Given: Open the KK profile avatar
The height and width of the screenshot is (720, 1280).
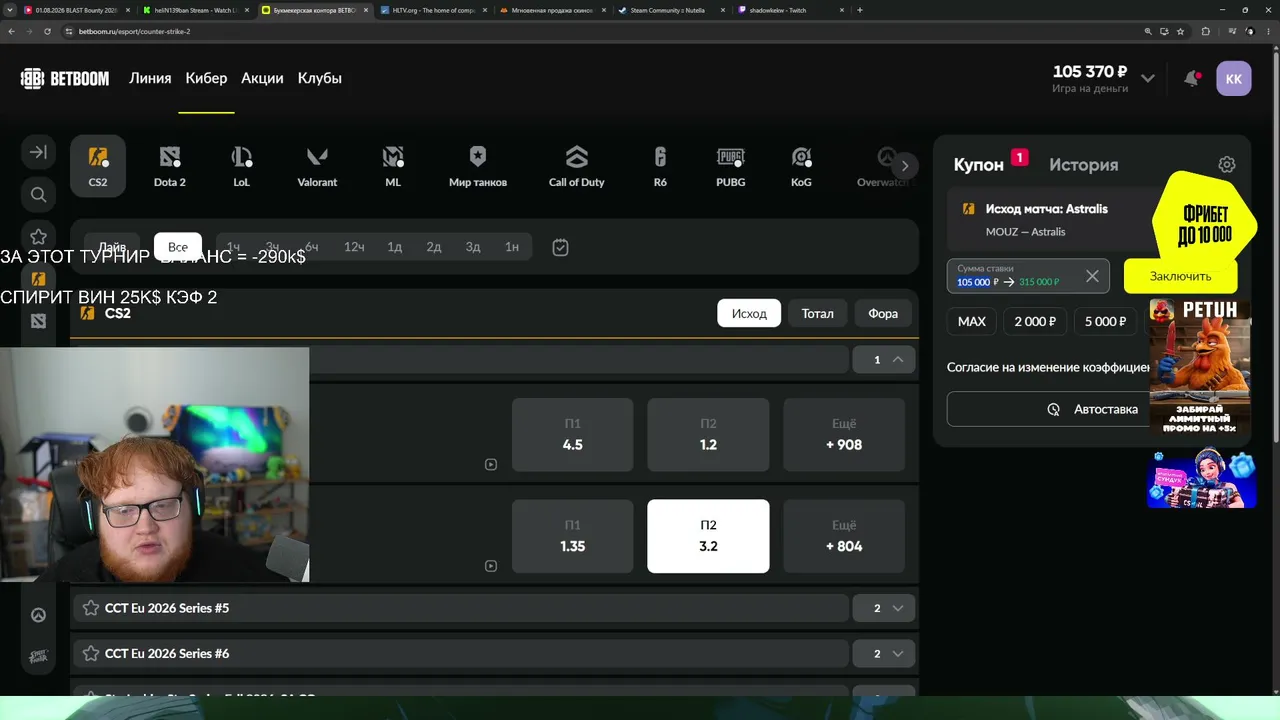Looking at the screenshot, I should (x=1233, y=79).
